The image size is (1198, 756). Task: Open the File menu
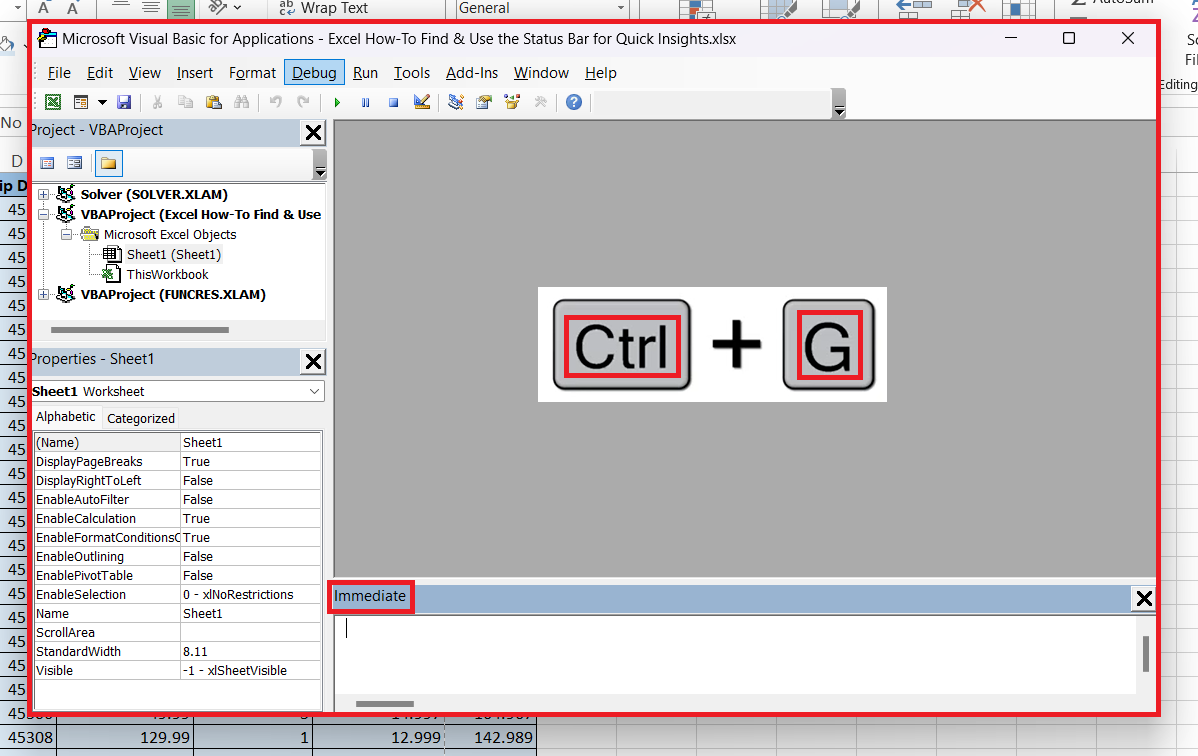59,73
